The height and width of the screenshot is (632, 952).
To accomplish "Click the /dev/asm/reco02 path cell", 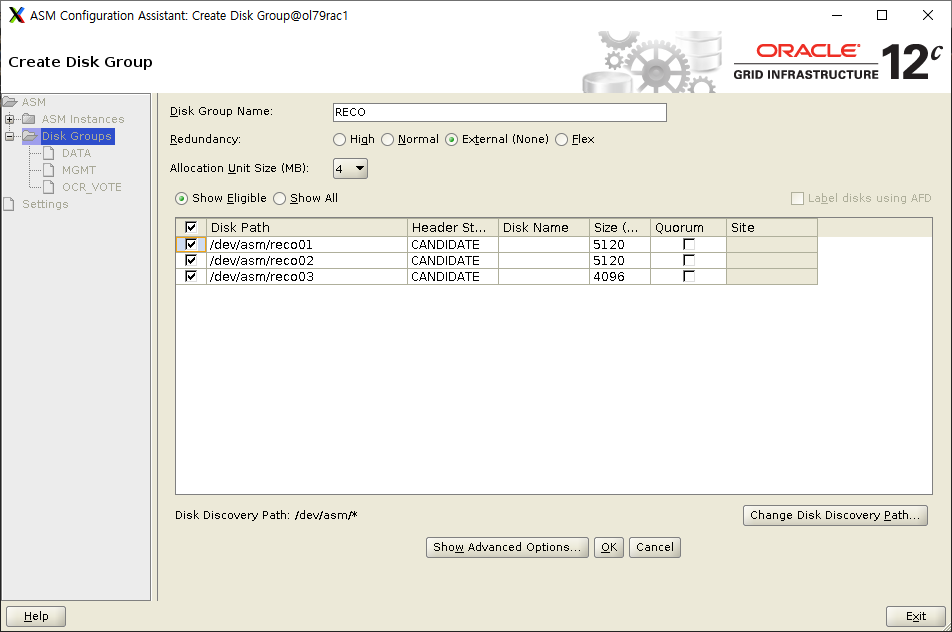I will coord(307,260).
